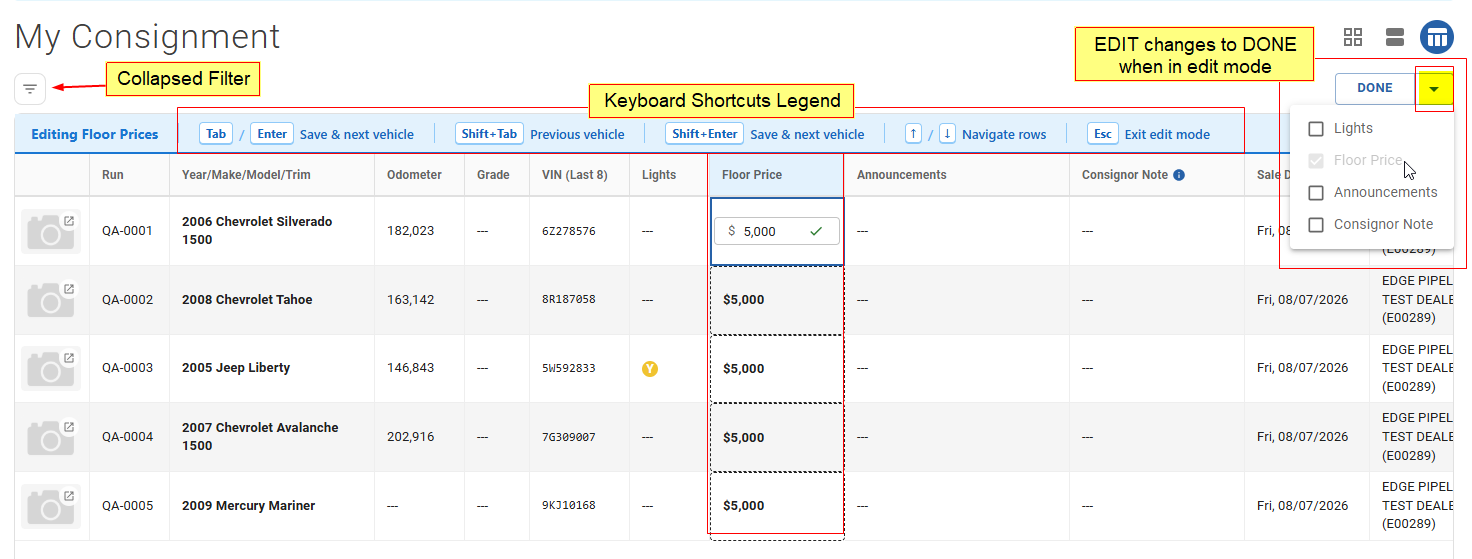Select Floor Price cell for Chevrolet Tahoe
1472x559 pixels.
click(776, 300)
